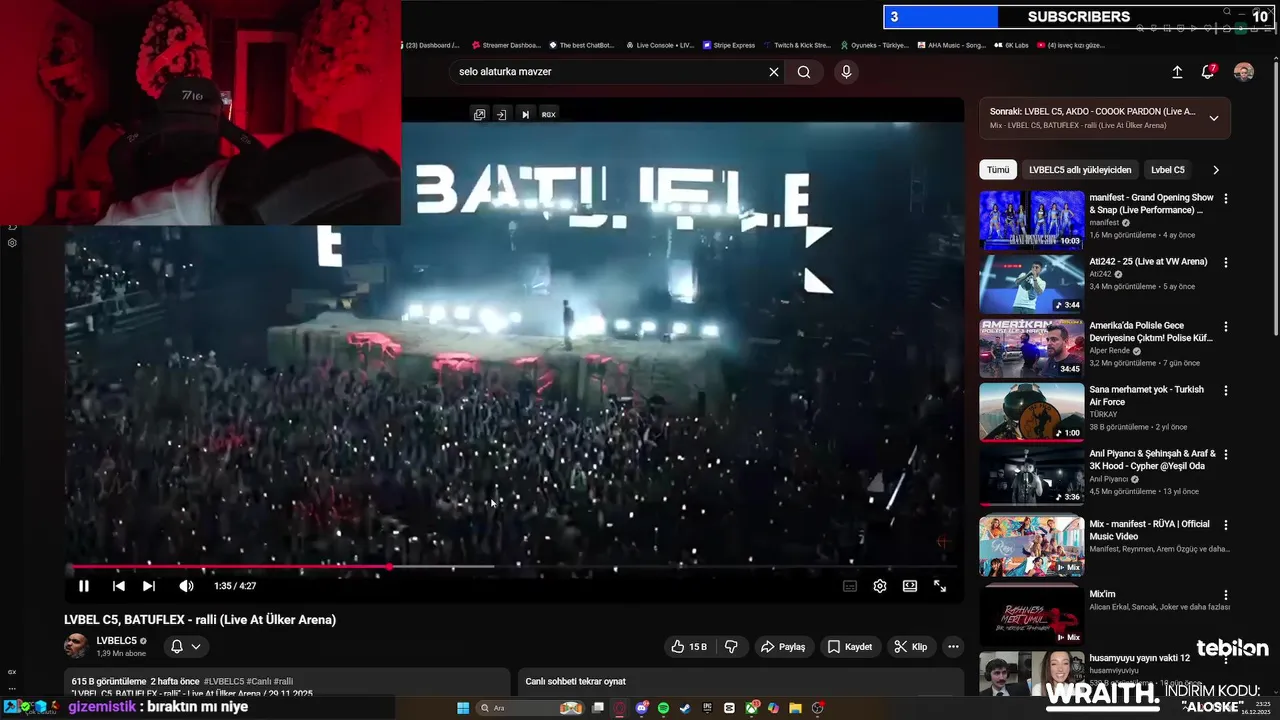Open the manifest Grand Opening Show thumbnail
1280x720 pixels.
1031,220
